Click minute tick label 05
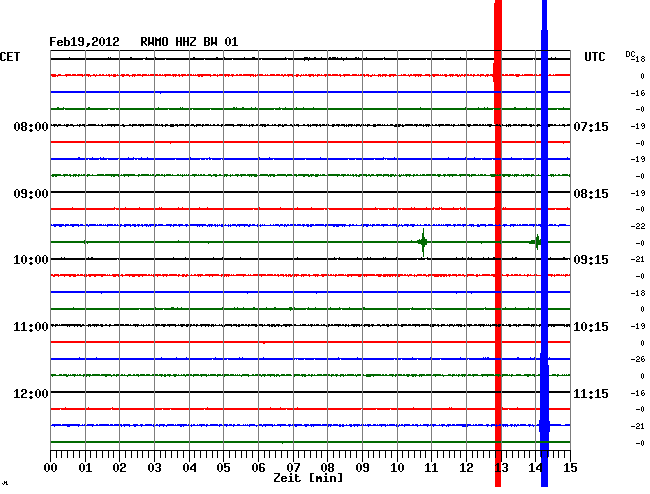The width and height of the screenshot is (650, 494). tap(223, 468)
